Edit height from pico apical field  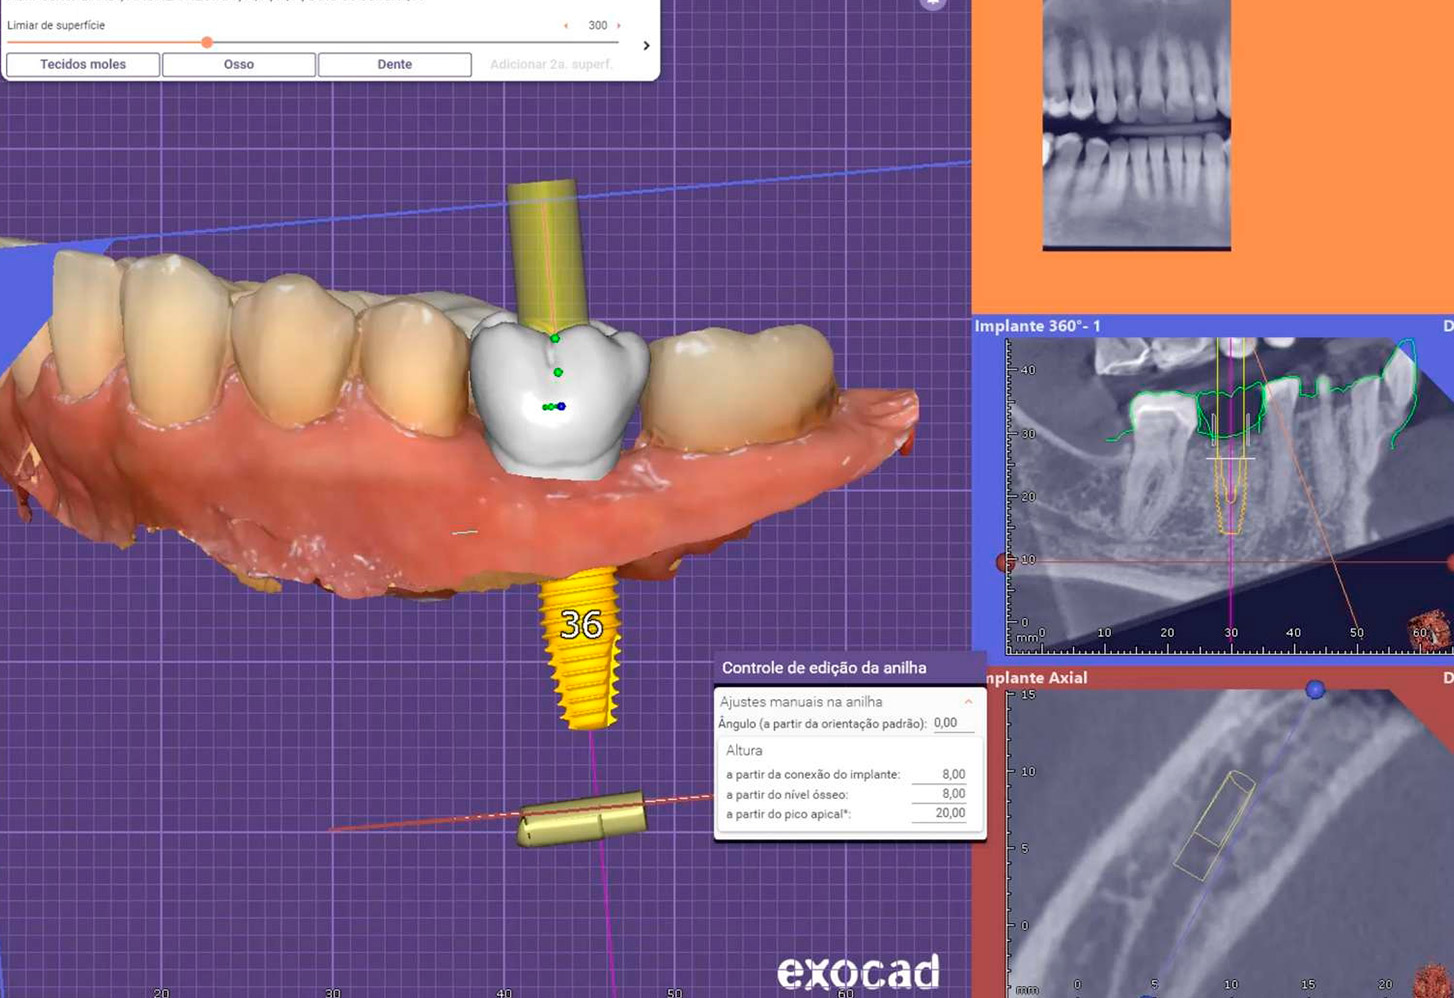coord(941,814)
